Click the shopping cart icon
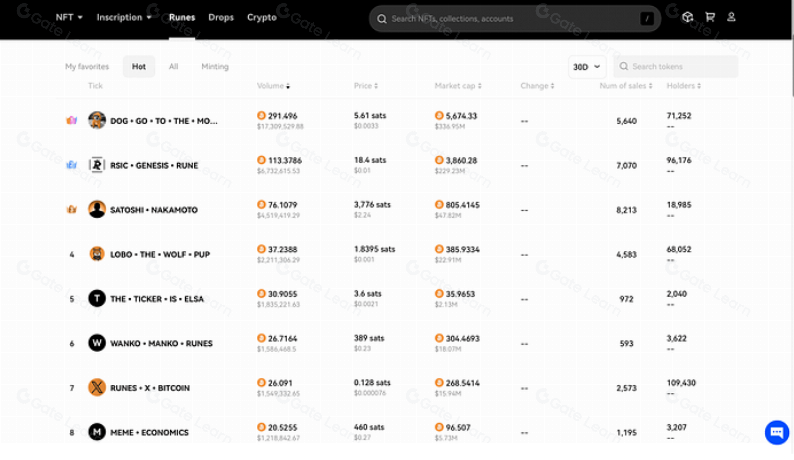This screenshot has width=794, height=460. [710, 17]
